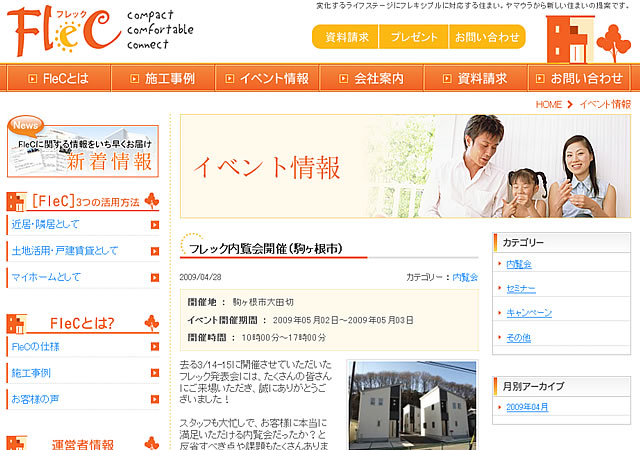The width and height of the screenshot is (640, 450).
Task: Click the family photo イベント情報 banner
Action: tap(405, 166)
